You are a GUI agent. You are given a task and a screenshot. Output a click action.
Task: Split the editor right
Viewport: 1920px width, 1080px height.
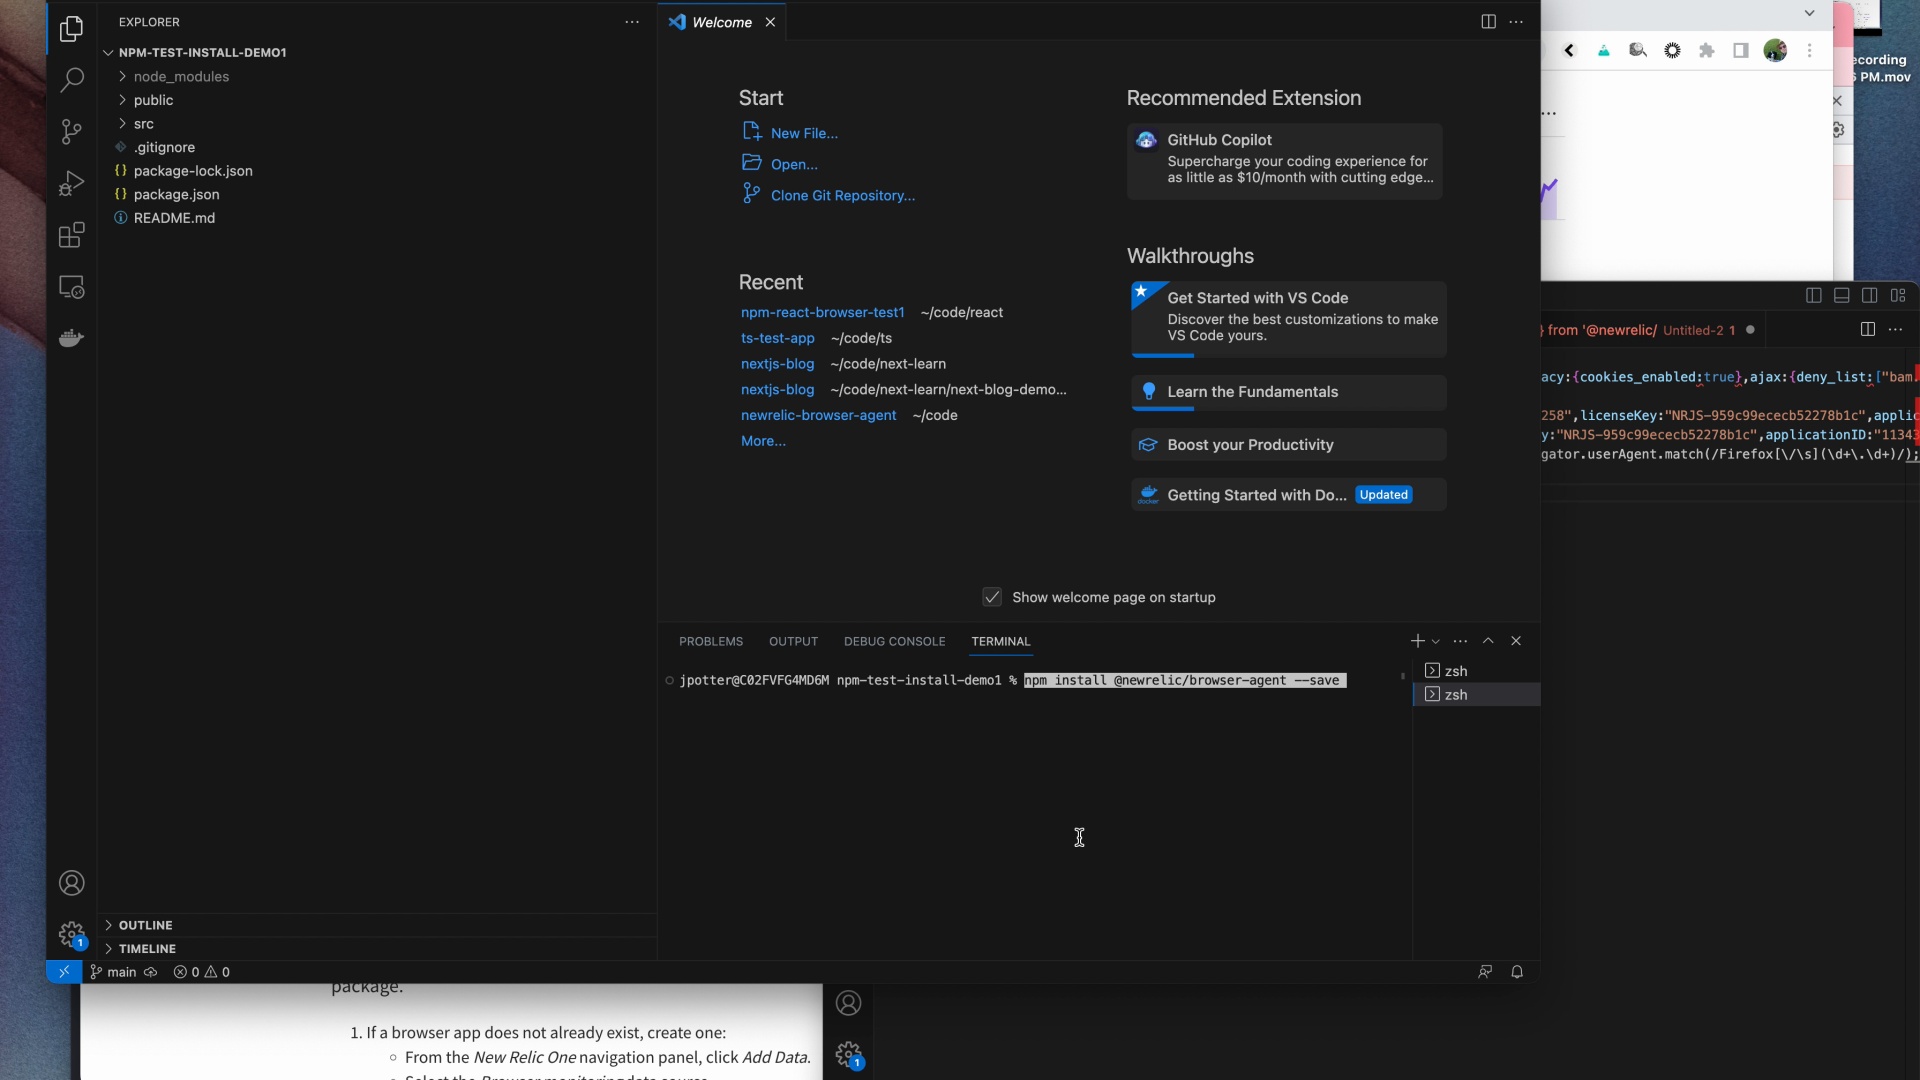coord(1488,22)
